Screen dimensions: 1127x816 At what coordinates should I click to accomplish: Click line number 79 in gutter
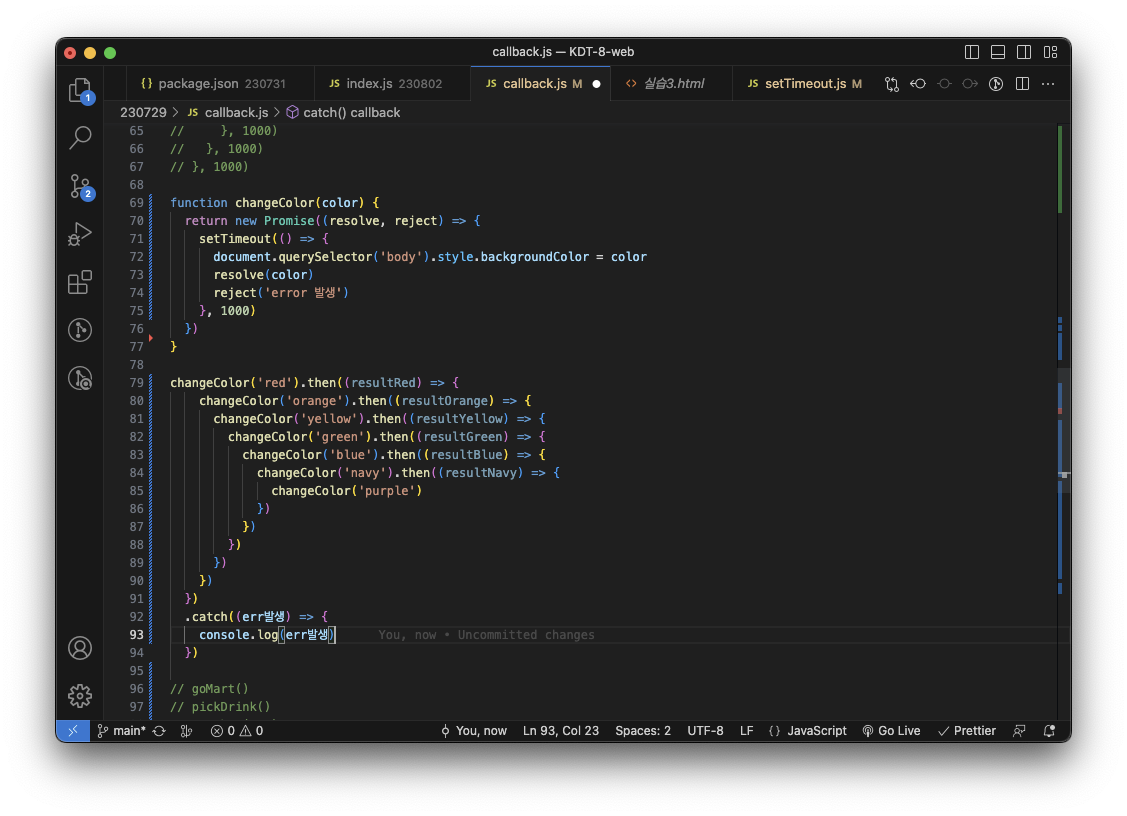[x=137, y=382]
